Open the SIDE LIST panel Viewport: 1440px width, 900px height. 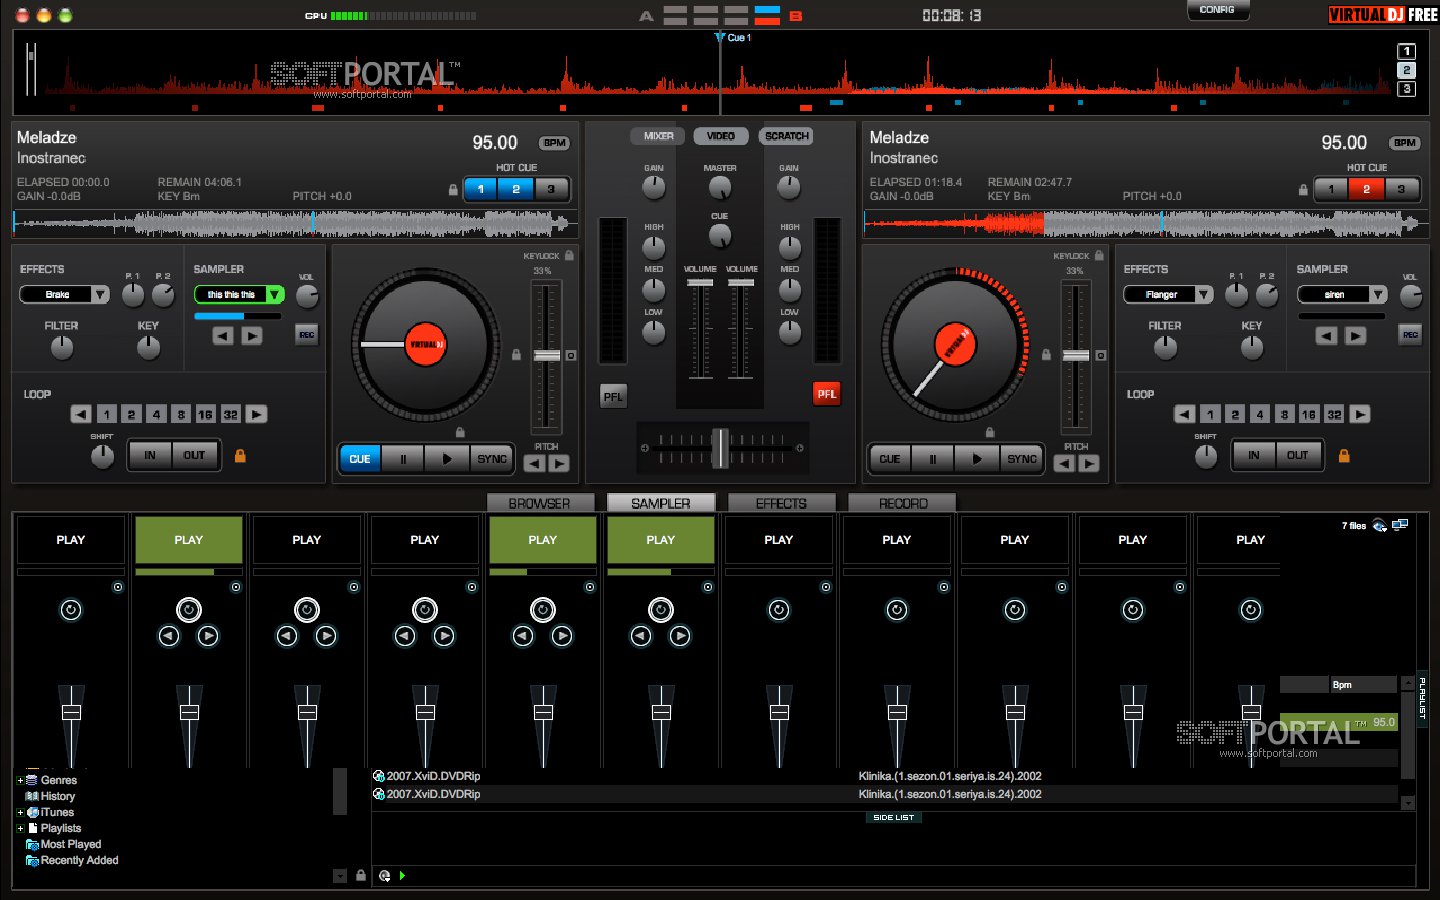(893, 818)
